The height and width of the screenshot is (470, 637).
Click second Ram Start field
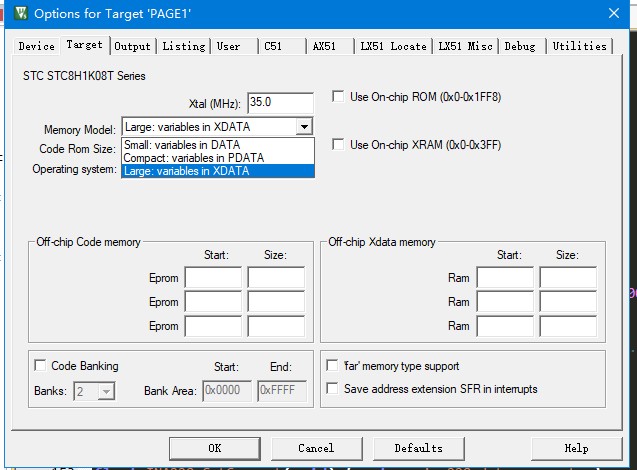[x=505, y=302]
